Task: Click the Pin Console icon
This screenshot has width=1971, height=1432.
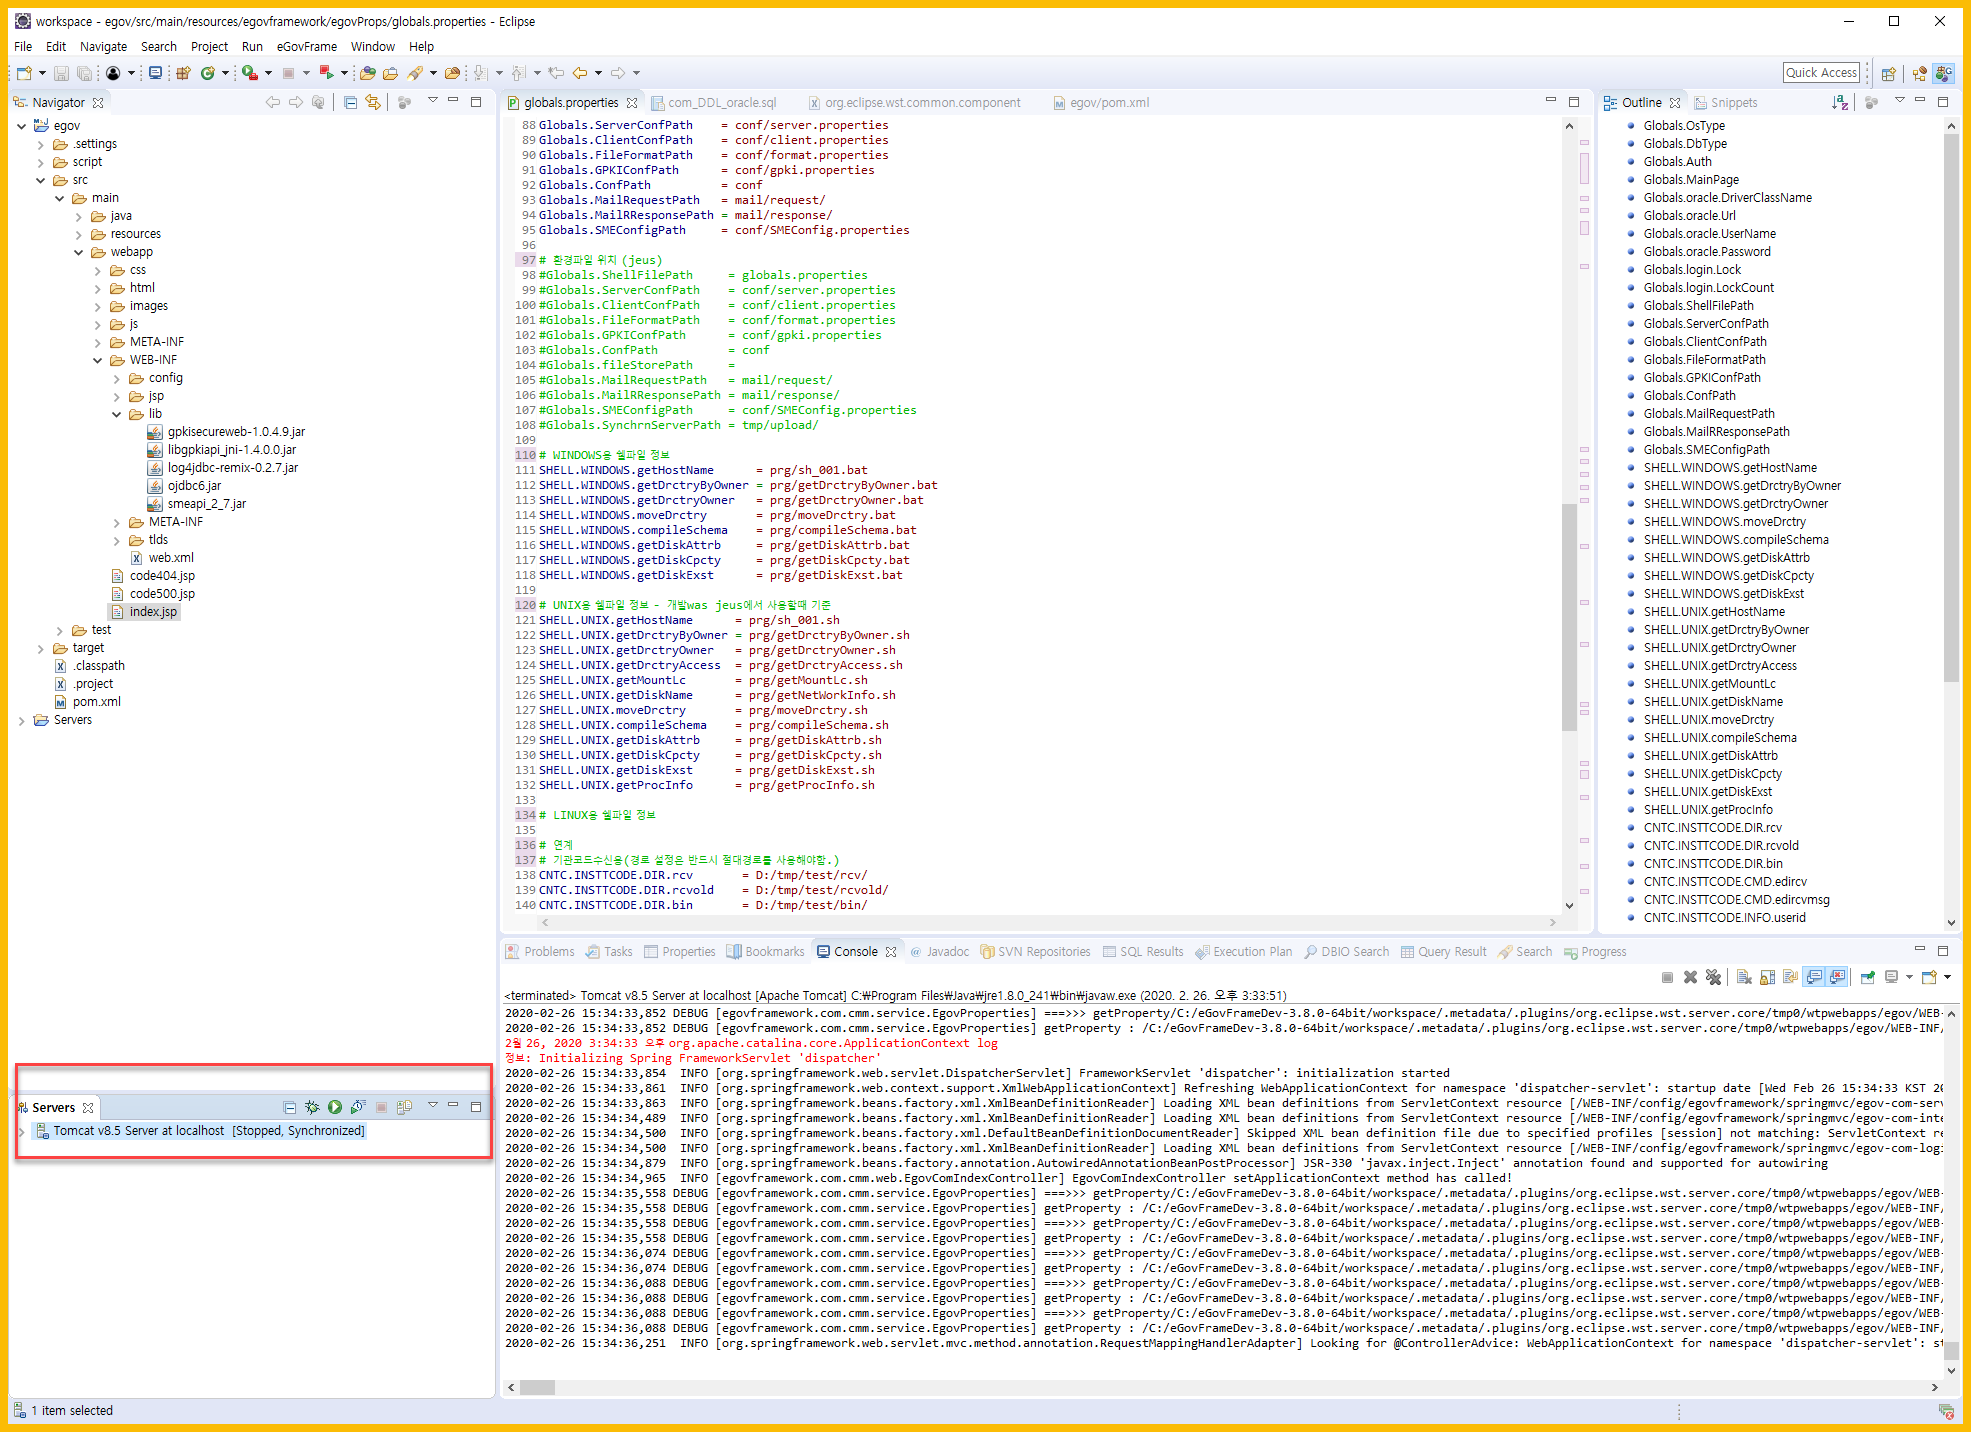Action: (x=1867, y=977)
